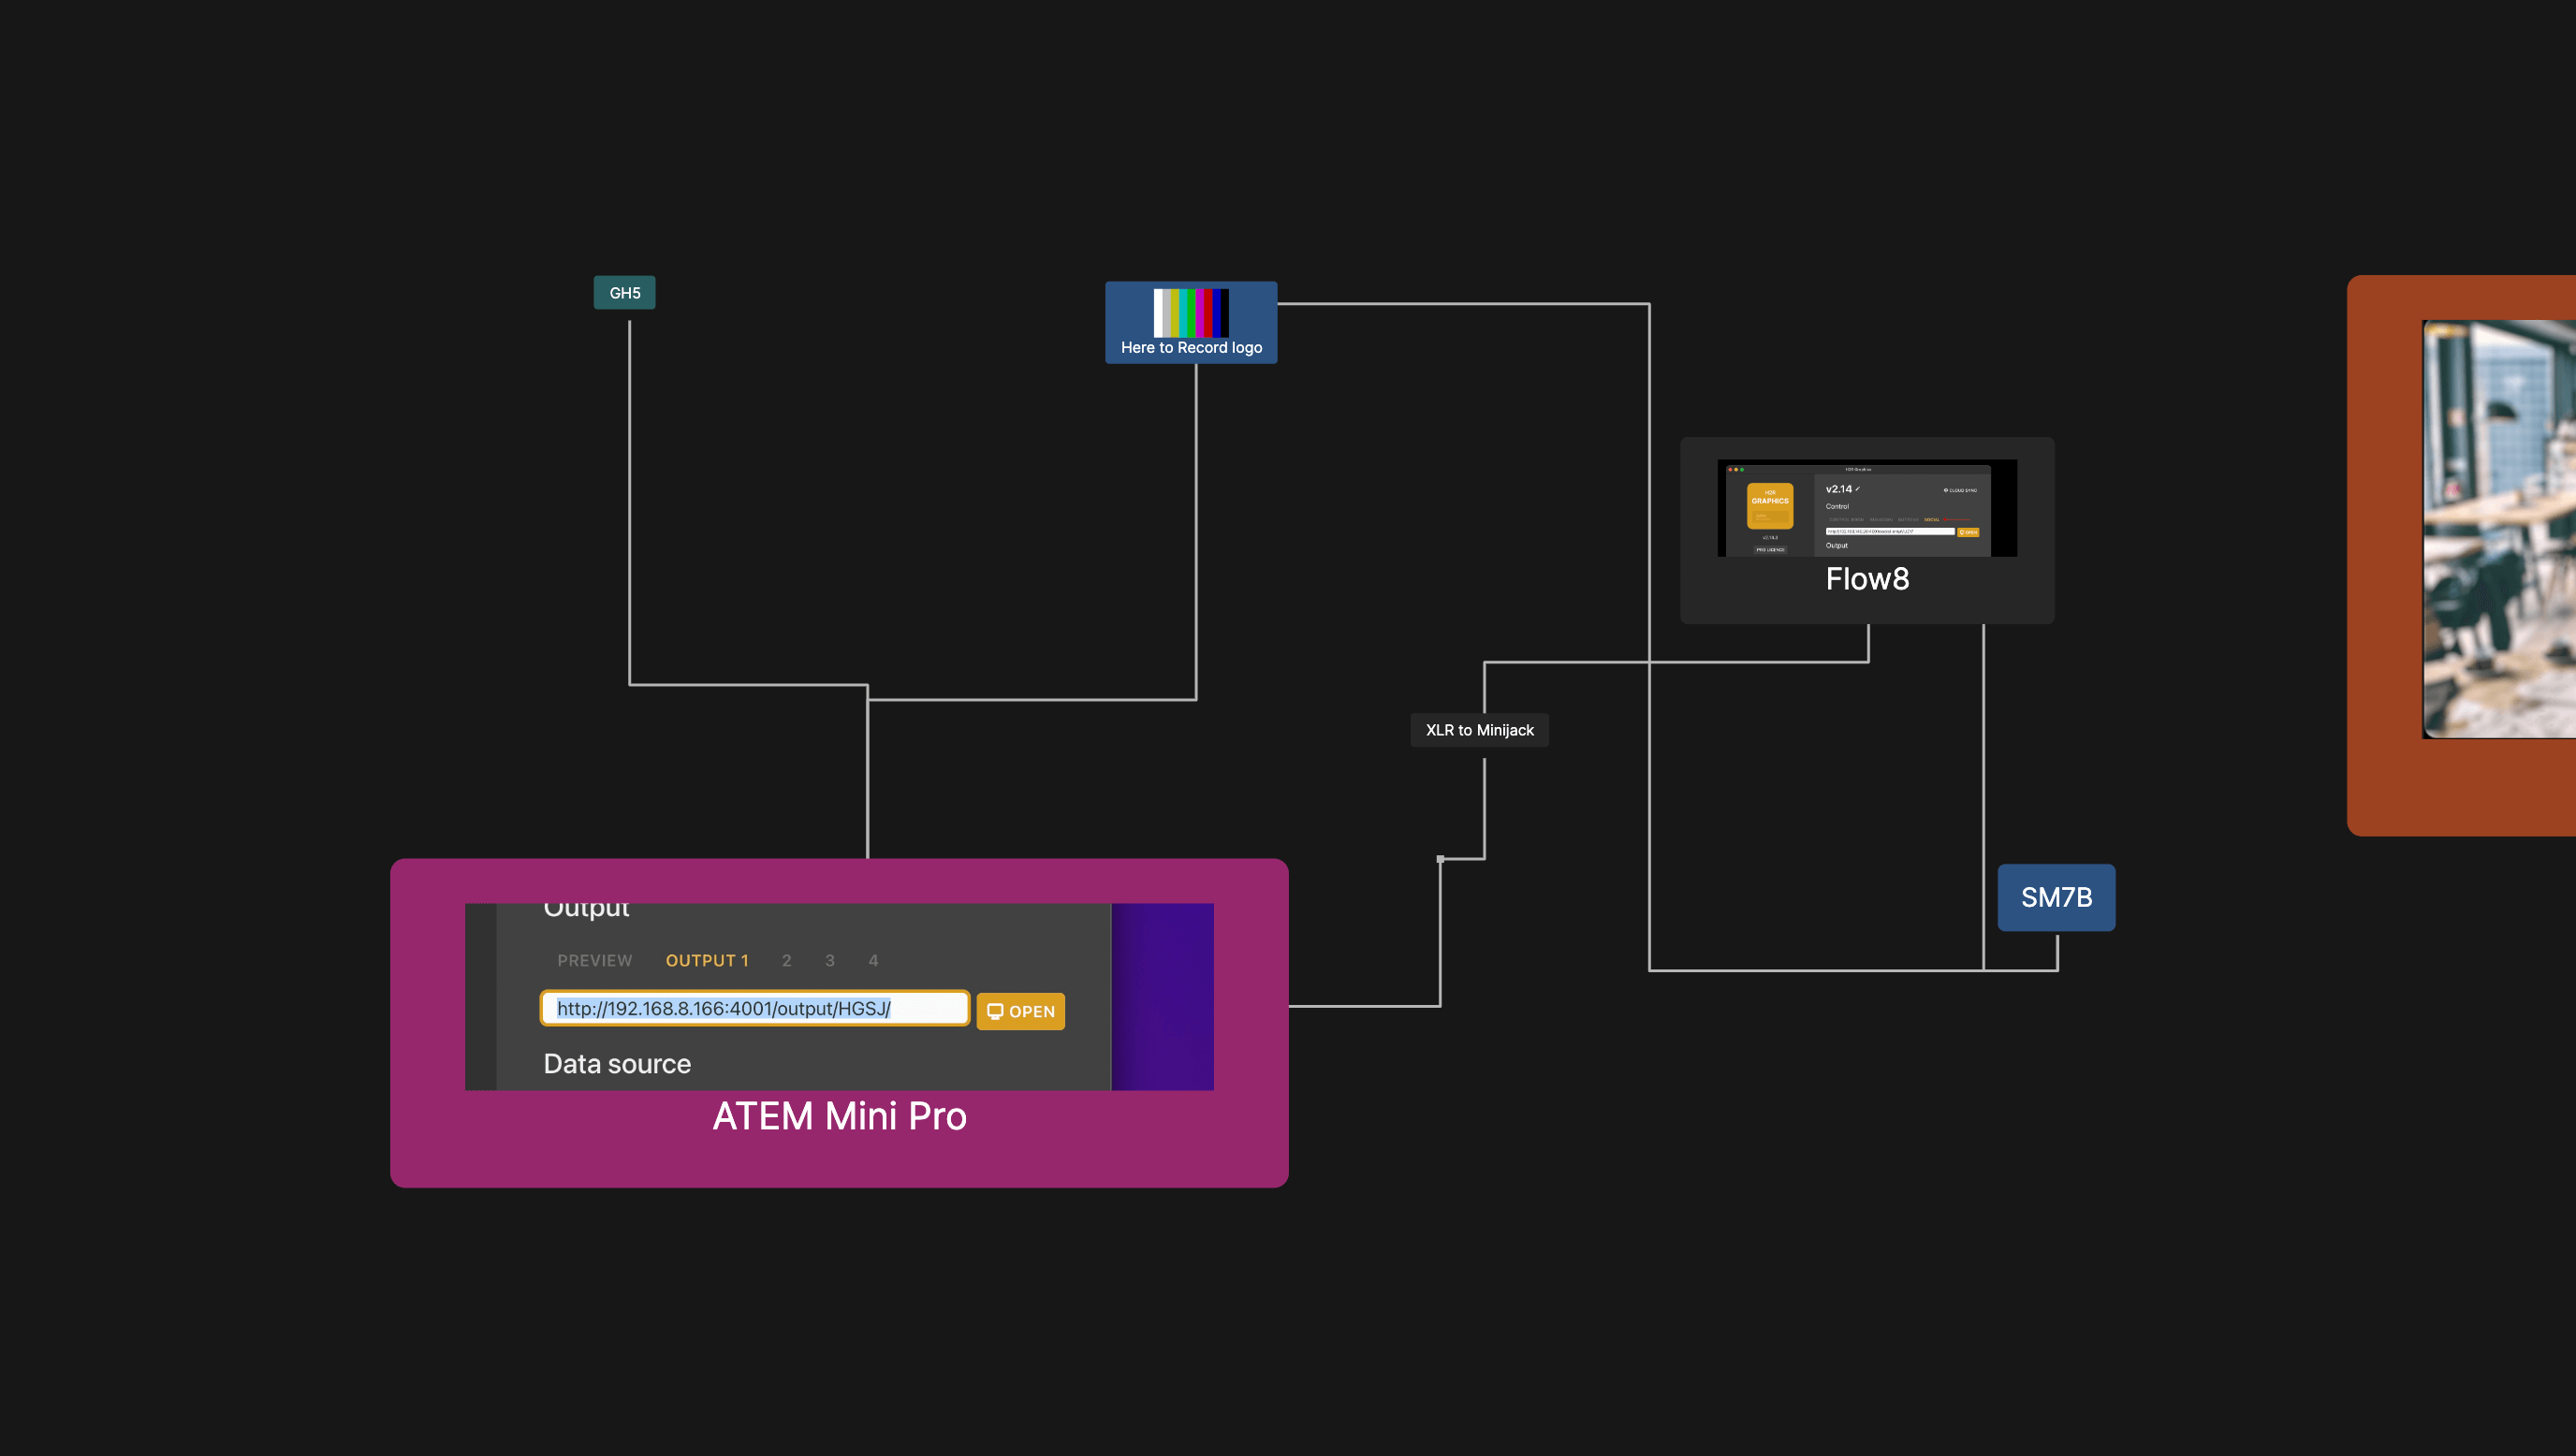2576x1456 pixels.
Task: Select the OUTPUT 1 tab
Action: [707, 961]
